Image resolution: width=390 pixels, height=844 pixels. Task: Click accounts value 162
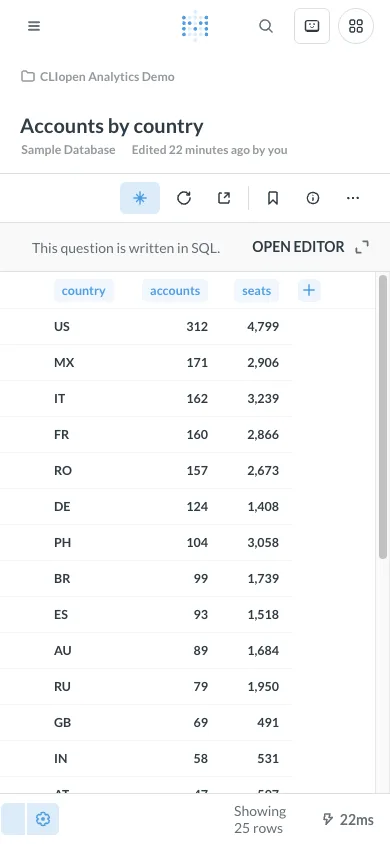pyautogui.click(x=197, y=398)
